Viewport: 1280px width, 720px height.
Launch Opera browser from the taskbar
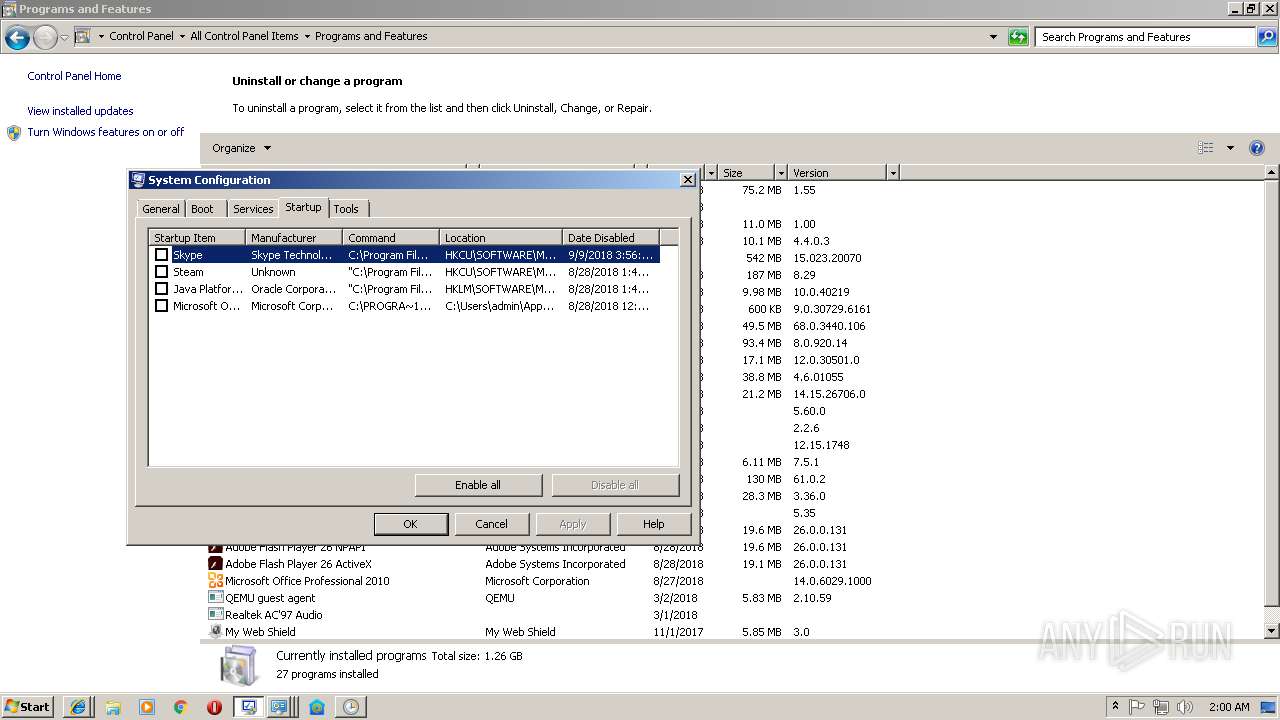(x=214, y=707)
